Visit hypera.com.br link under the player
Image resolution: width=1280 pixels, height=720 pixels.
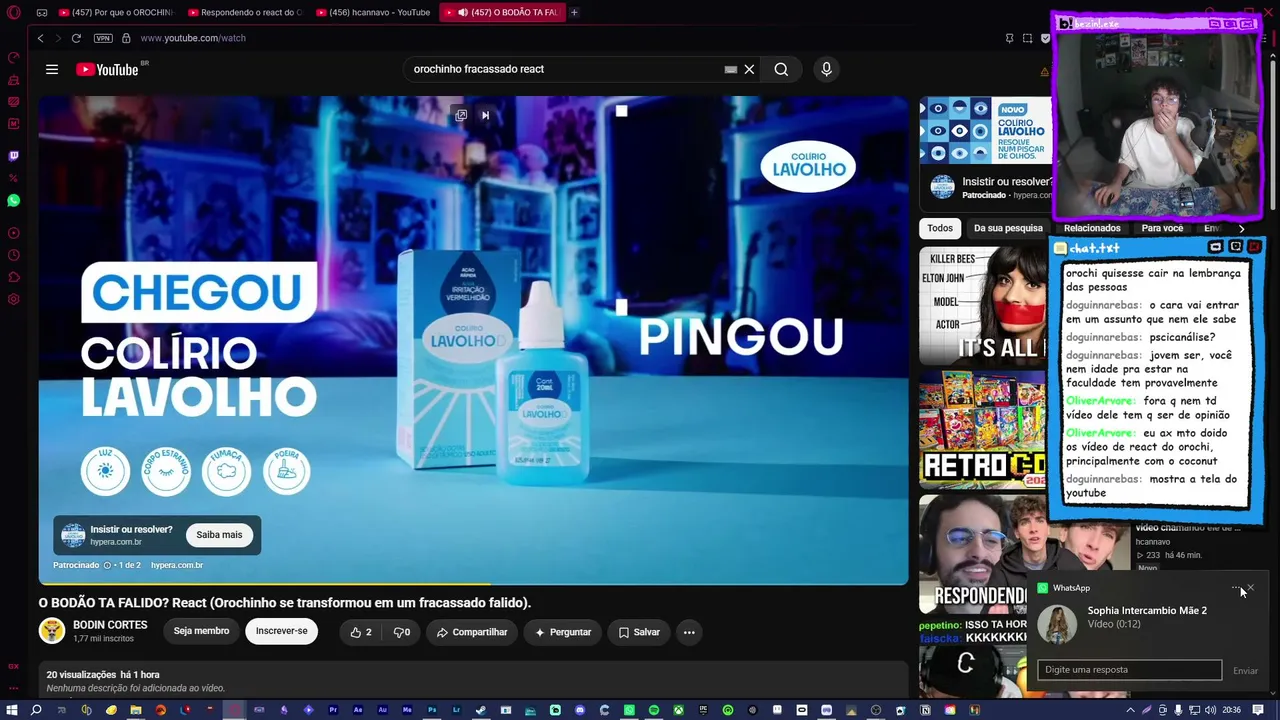pos(177,565)
